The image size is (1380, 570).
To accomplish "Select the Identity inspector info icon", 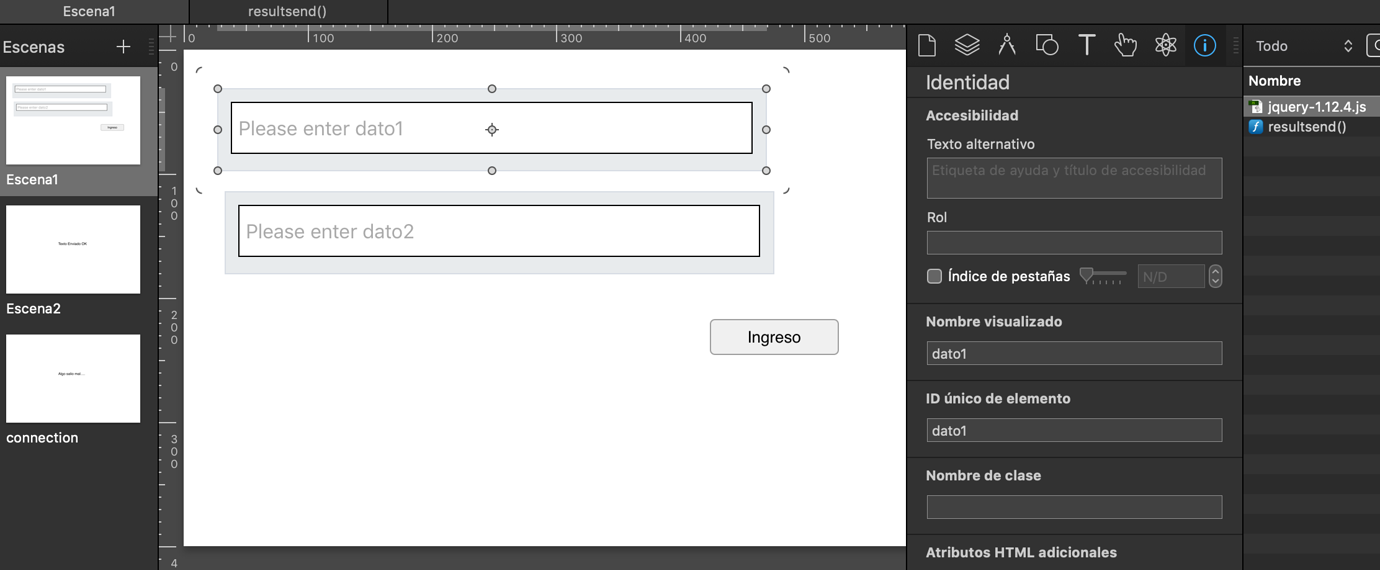I will coord(1205,45).
